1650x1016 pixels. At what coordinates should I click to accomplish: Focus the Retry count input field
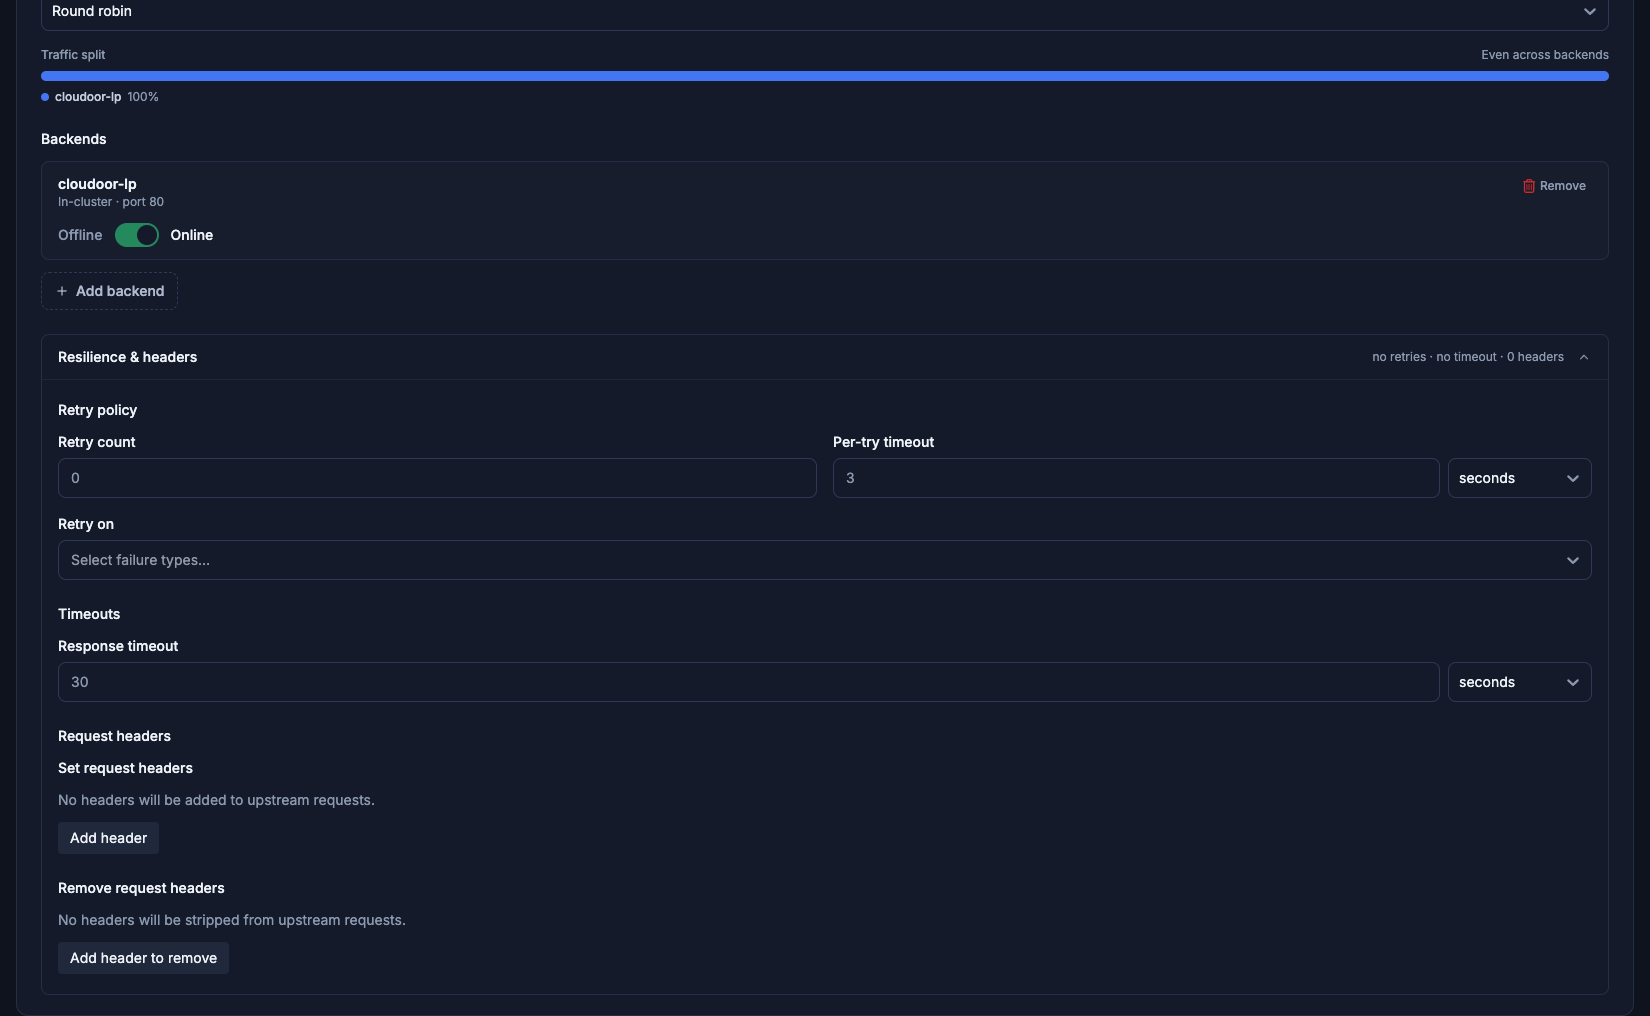(x=437, y=478)
